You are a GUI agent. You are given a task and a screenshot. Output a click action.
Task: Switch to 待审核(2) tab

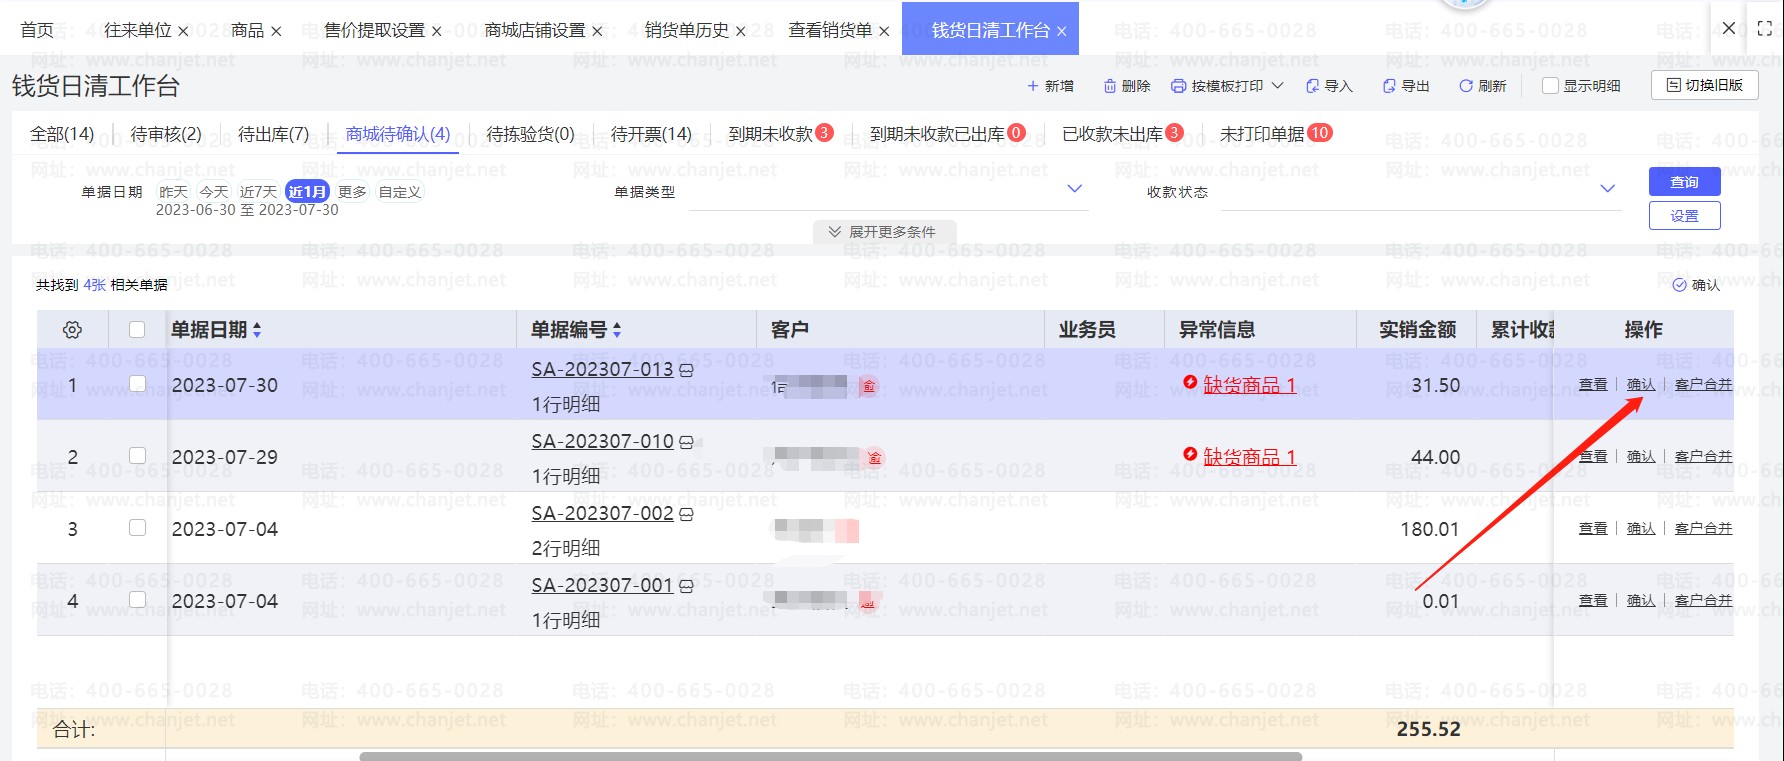click(166, 134)
